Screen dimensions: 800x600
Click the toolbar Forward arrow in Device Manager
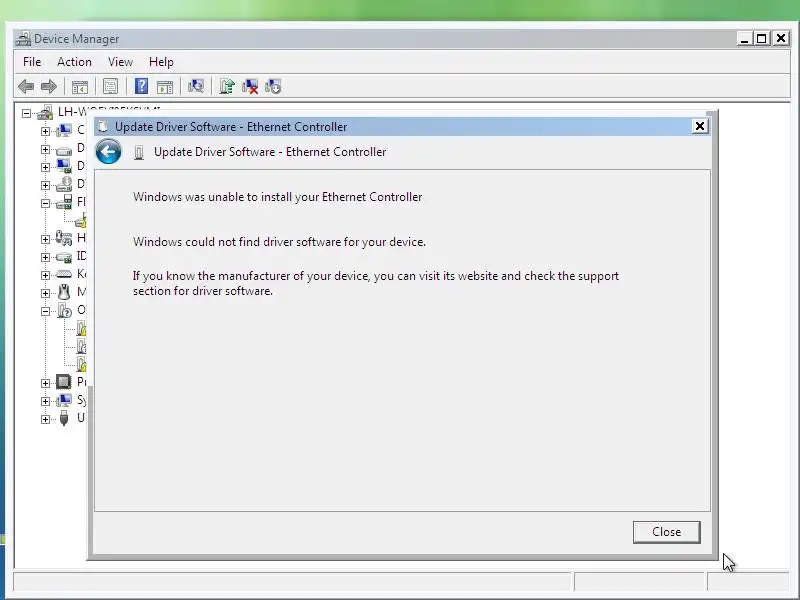pyautogui.click(x=49, y=87)
